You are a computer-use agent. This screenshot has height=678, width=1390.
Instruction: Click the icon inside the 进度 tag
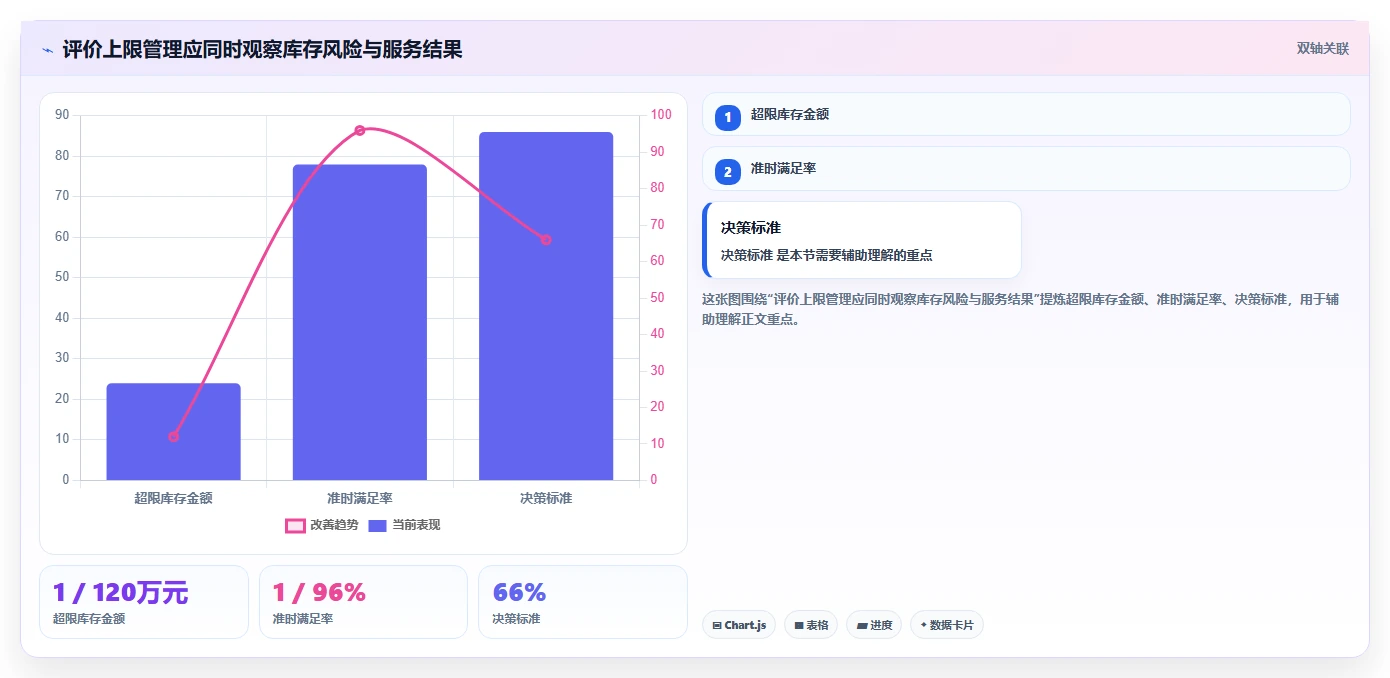click(x=862, y=625)
